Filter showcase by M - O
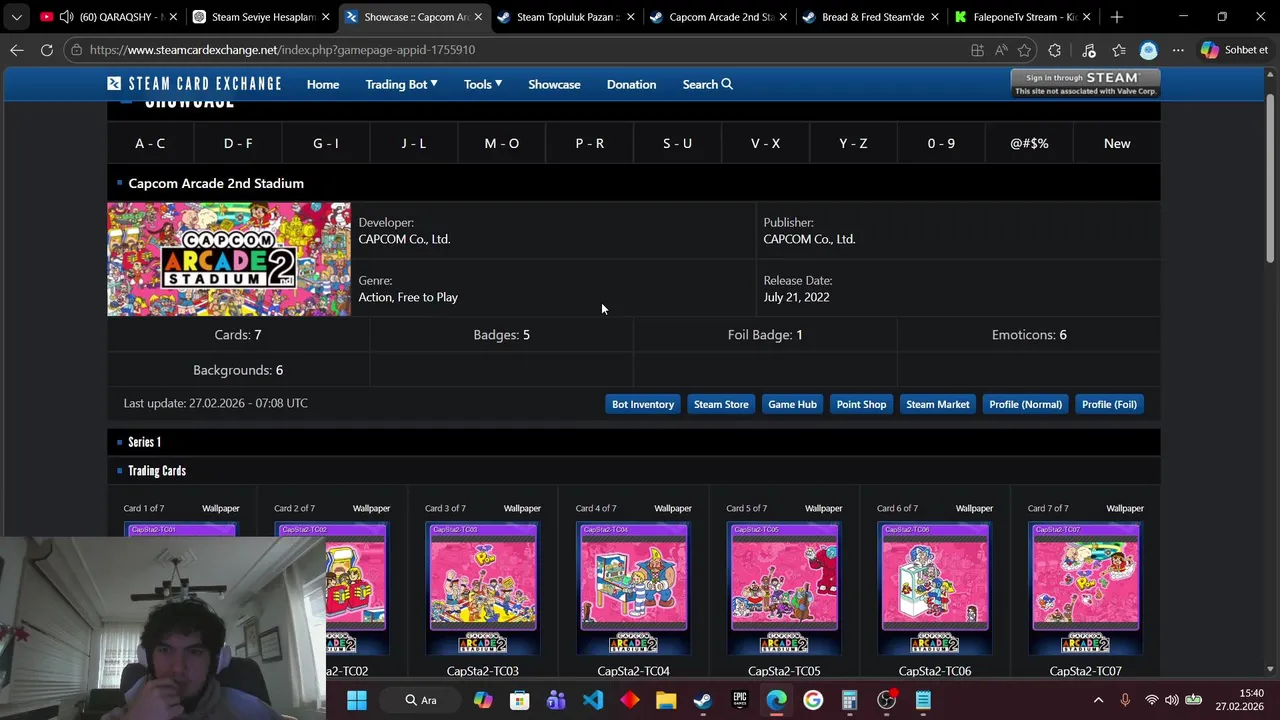 [x=502, y=143]
